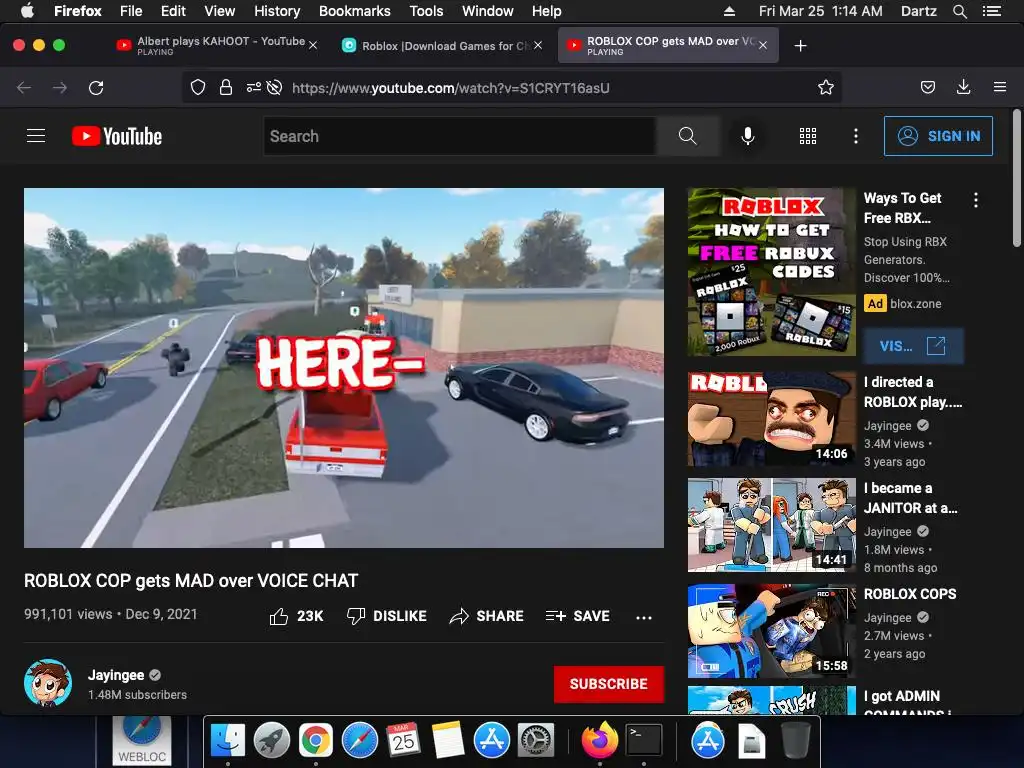Focus the Firefox address bar URL
Viewport: 1024px width, 768px height.
pos(451,88)
